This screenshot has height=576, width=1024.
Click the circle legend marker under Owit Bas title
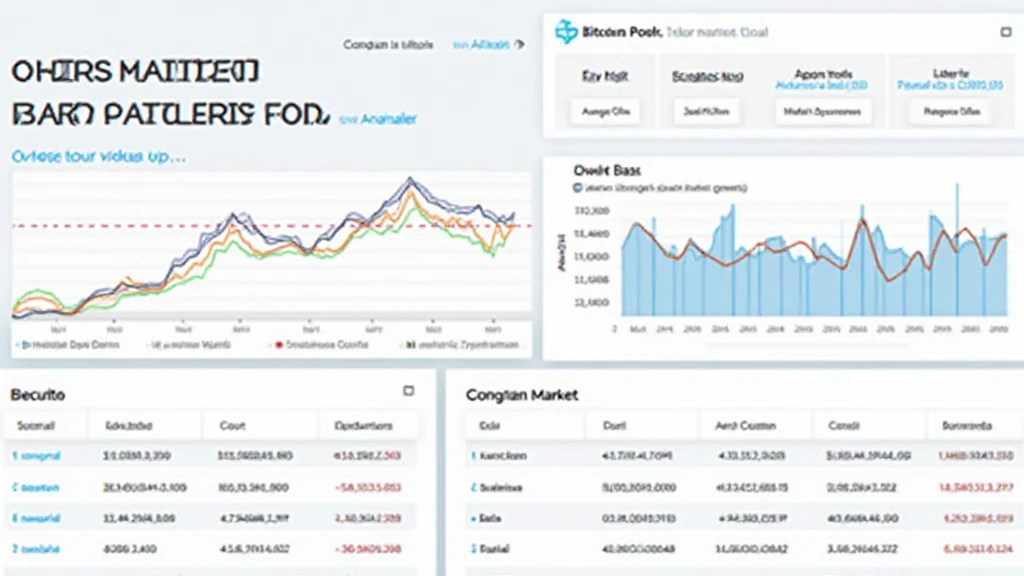click(x=578, y=187)
